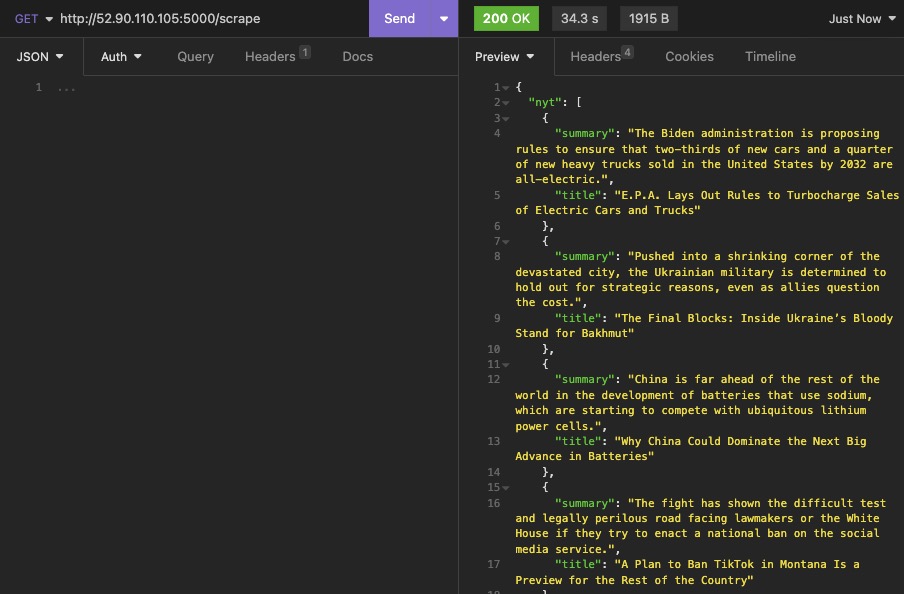Open the Send options dropdown arrow
904x594 pixels.
tap(444, 18)
